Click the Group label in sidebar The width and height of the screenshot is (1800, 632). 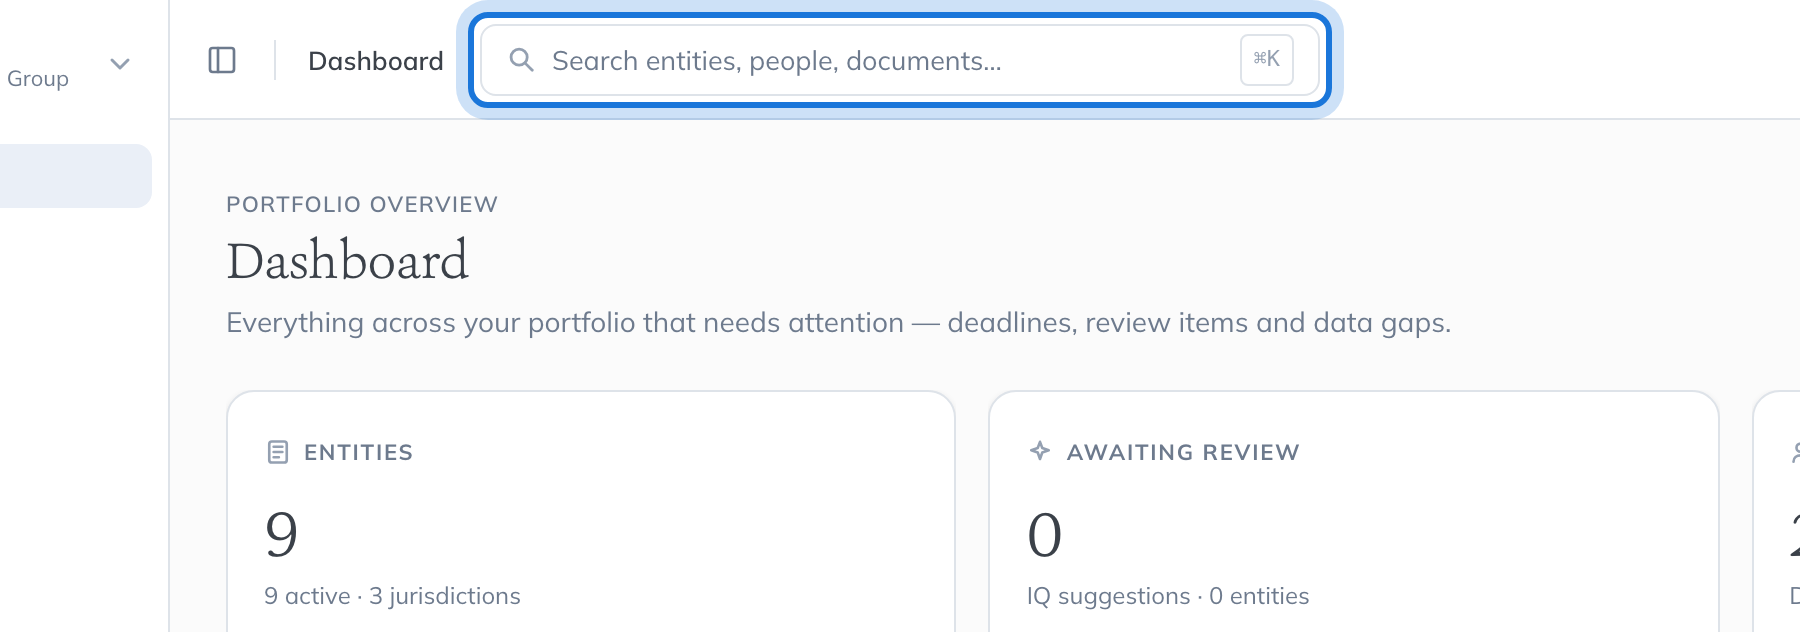tap(38, 79)
